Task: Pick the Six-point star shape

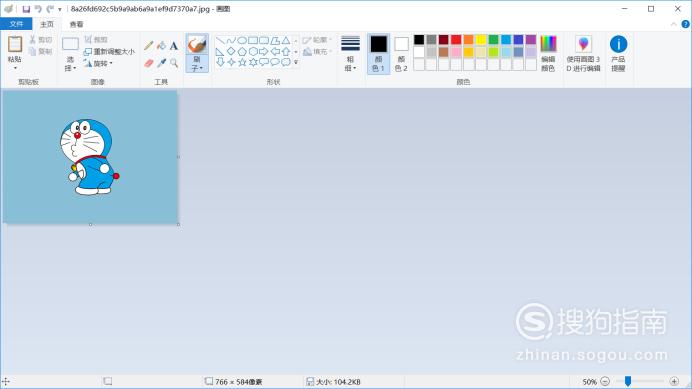Action: (x=253, y=62)
